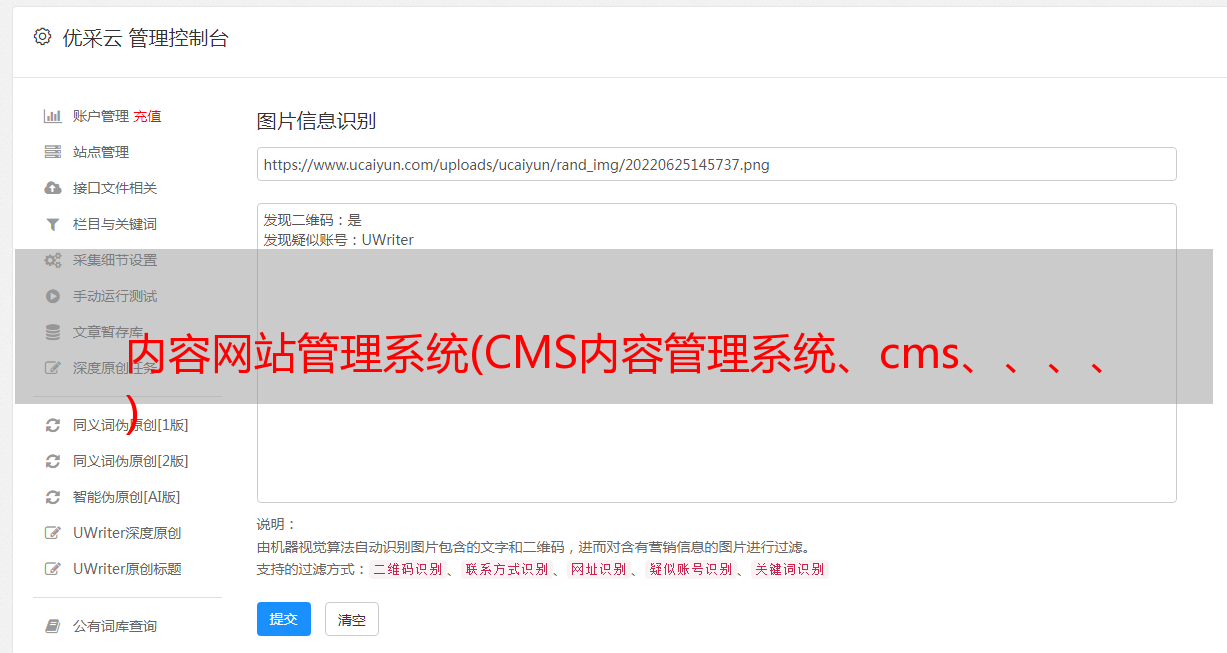1227x653 pixels.
Task: Click the 清空 button
Action: click(352, 619)
